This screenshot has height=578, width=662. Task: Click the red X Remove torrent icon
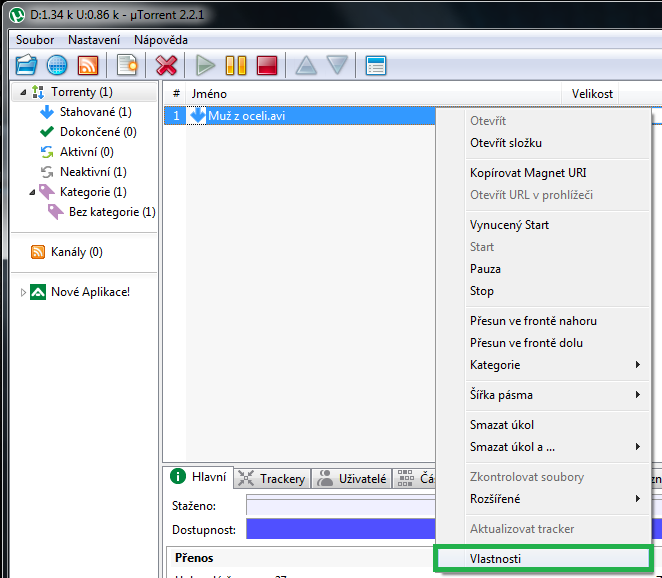pyautogui.click(x=166, y=66)
